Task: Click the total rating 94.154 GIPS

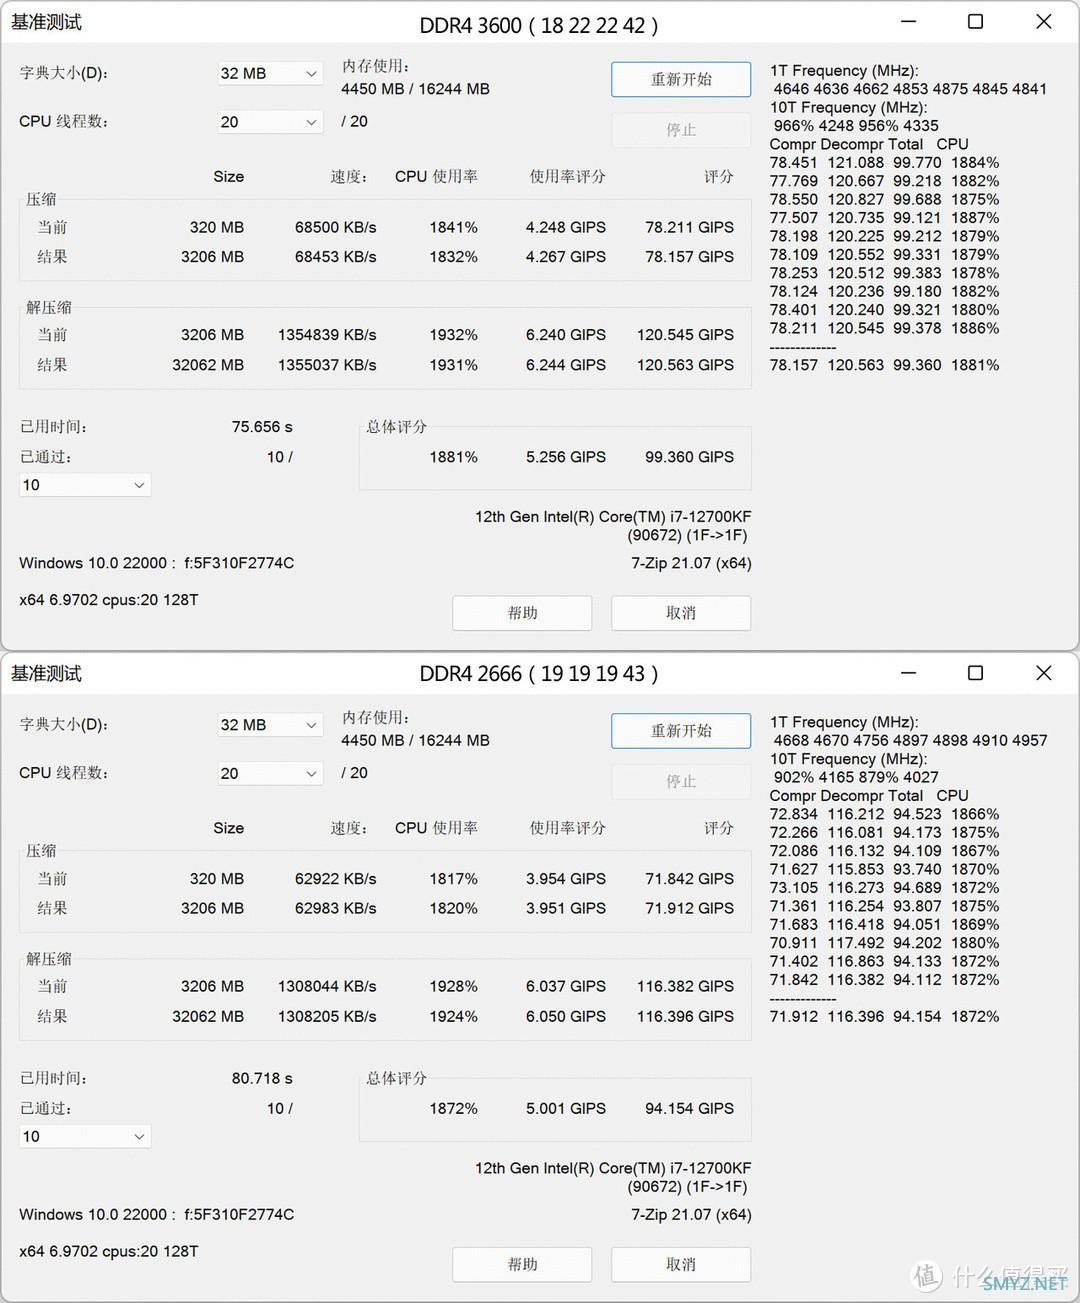Action: coord(690,1109)
